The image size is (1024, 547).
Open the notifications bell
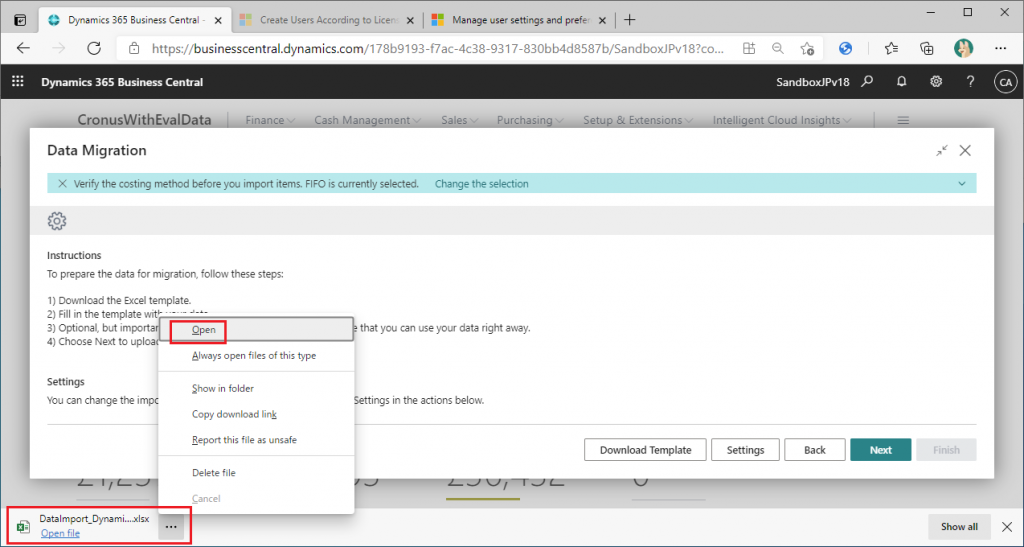coord(901,82)
